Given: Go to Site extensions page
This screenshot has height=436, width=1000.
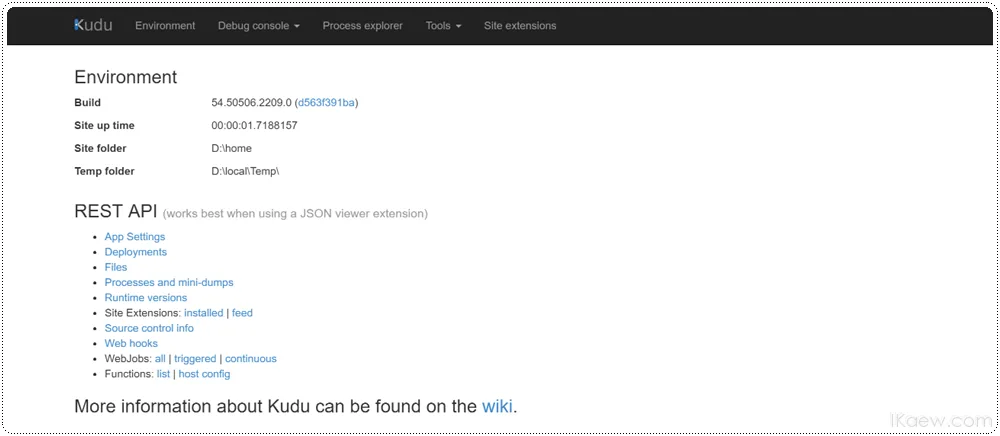Looking at the screenshot, I should coord(520,26).
